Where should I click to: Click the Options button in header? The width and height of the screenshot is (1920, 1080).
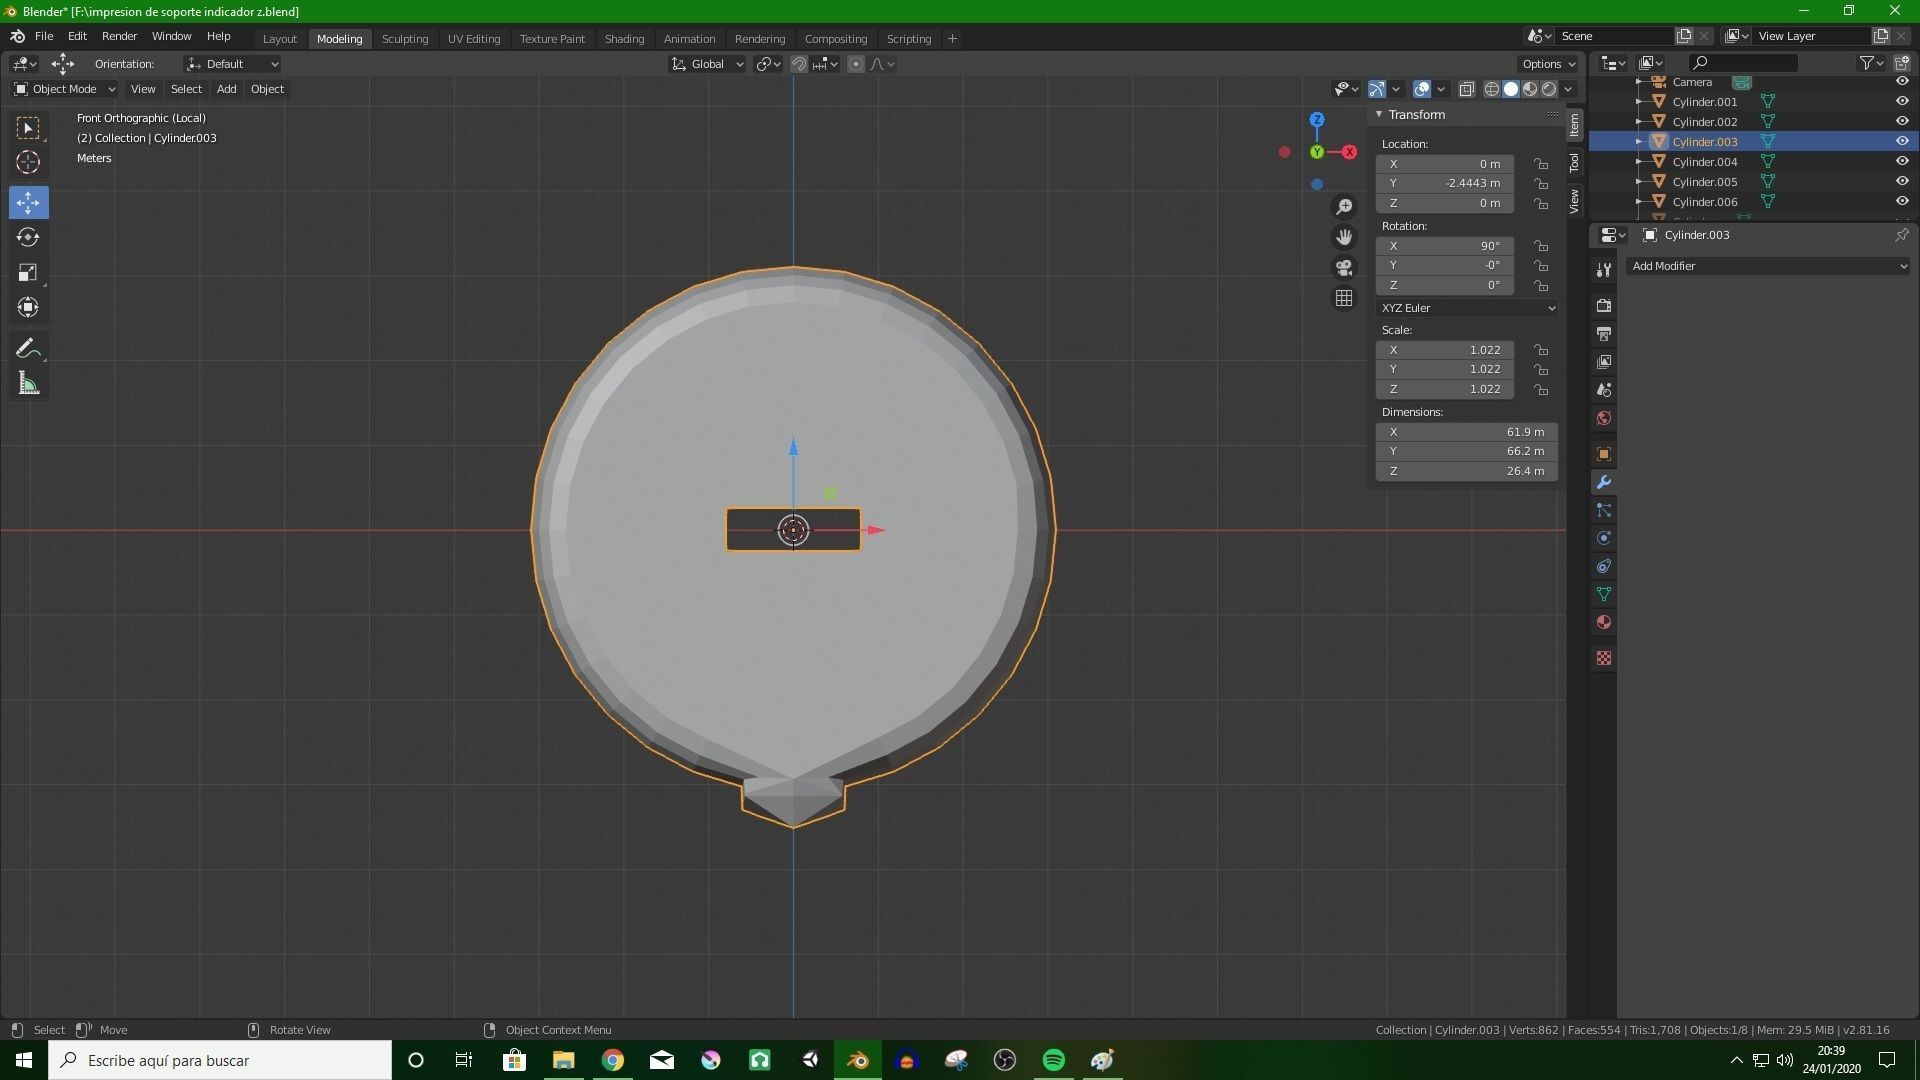[x=1547, y=64]
